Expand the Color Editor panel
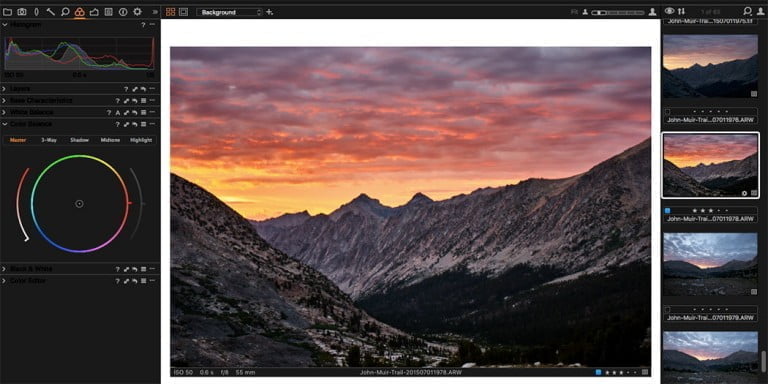 click(5, 281)
